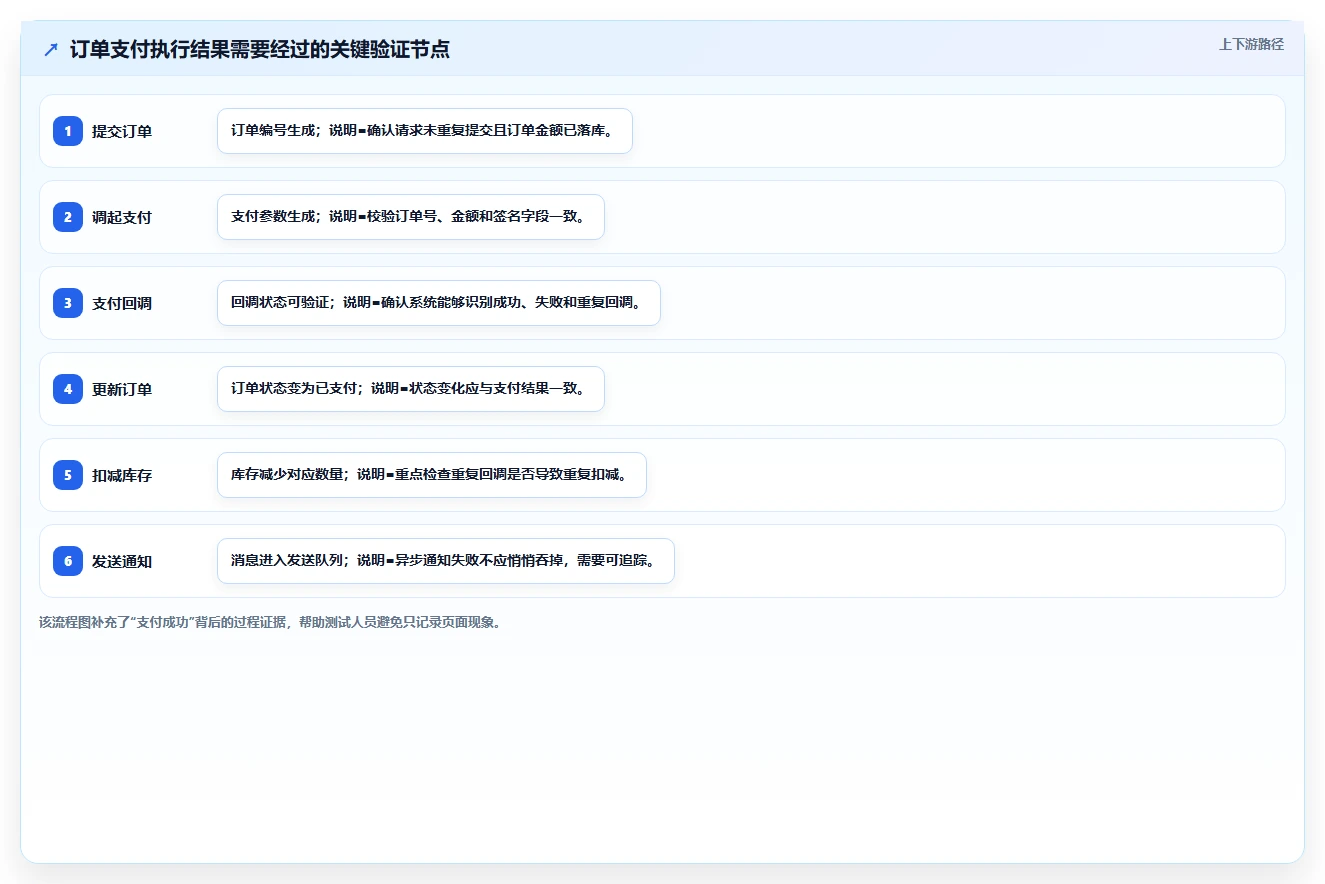Open the 消息进入发送队列 description box

tap(446, 561)
